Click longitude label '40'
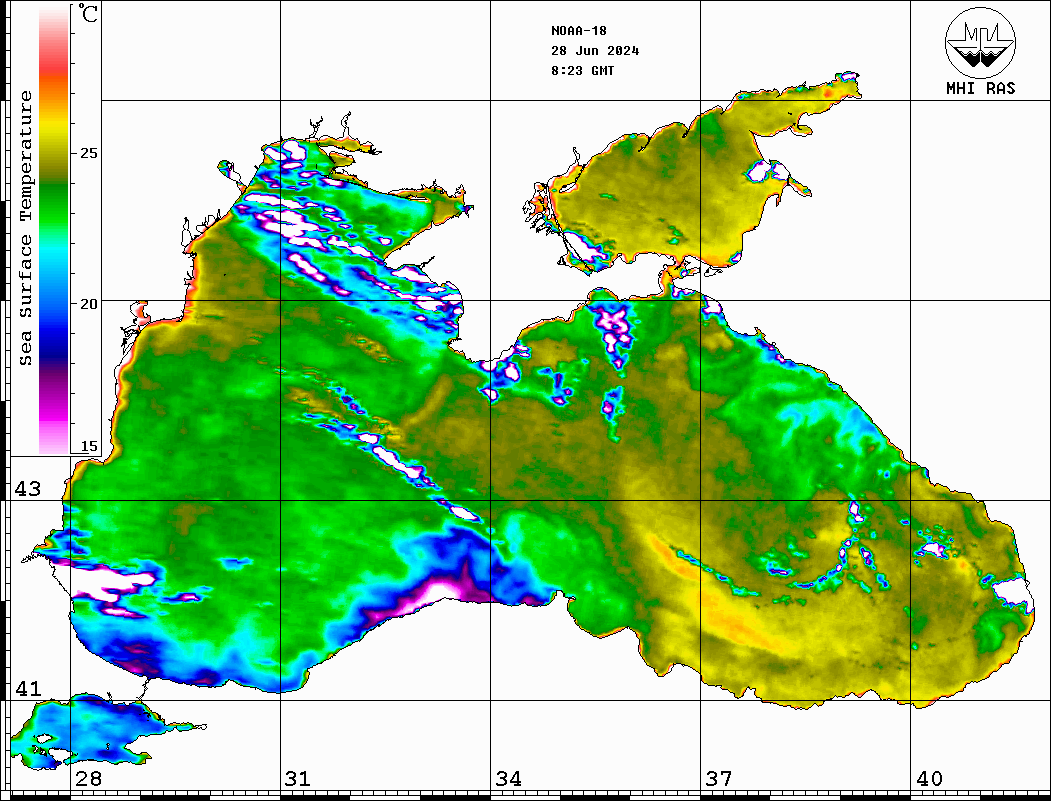 pos(929,779)
